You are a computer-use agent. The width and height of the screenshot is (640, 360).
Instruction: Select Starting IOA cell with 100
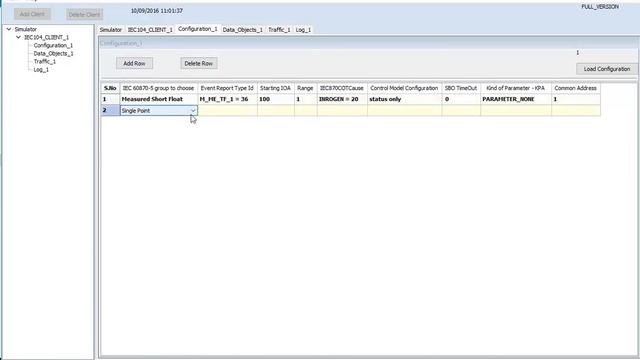(x=276, y=99)
